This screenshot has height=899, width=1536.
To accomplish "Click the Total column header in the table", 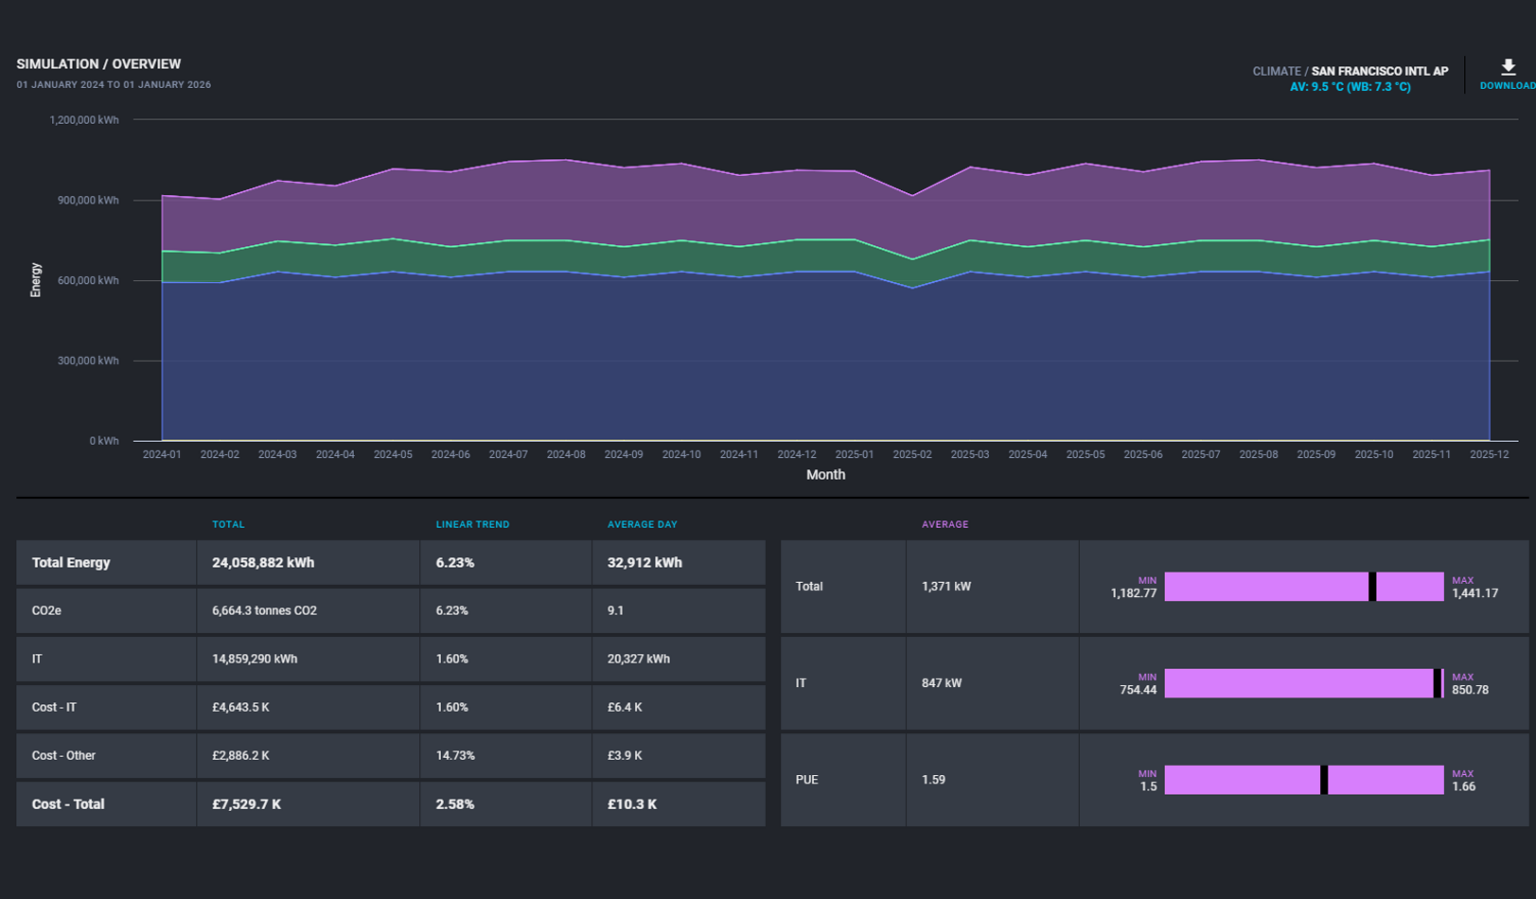I will pos(228,524).
